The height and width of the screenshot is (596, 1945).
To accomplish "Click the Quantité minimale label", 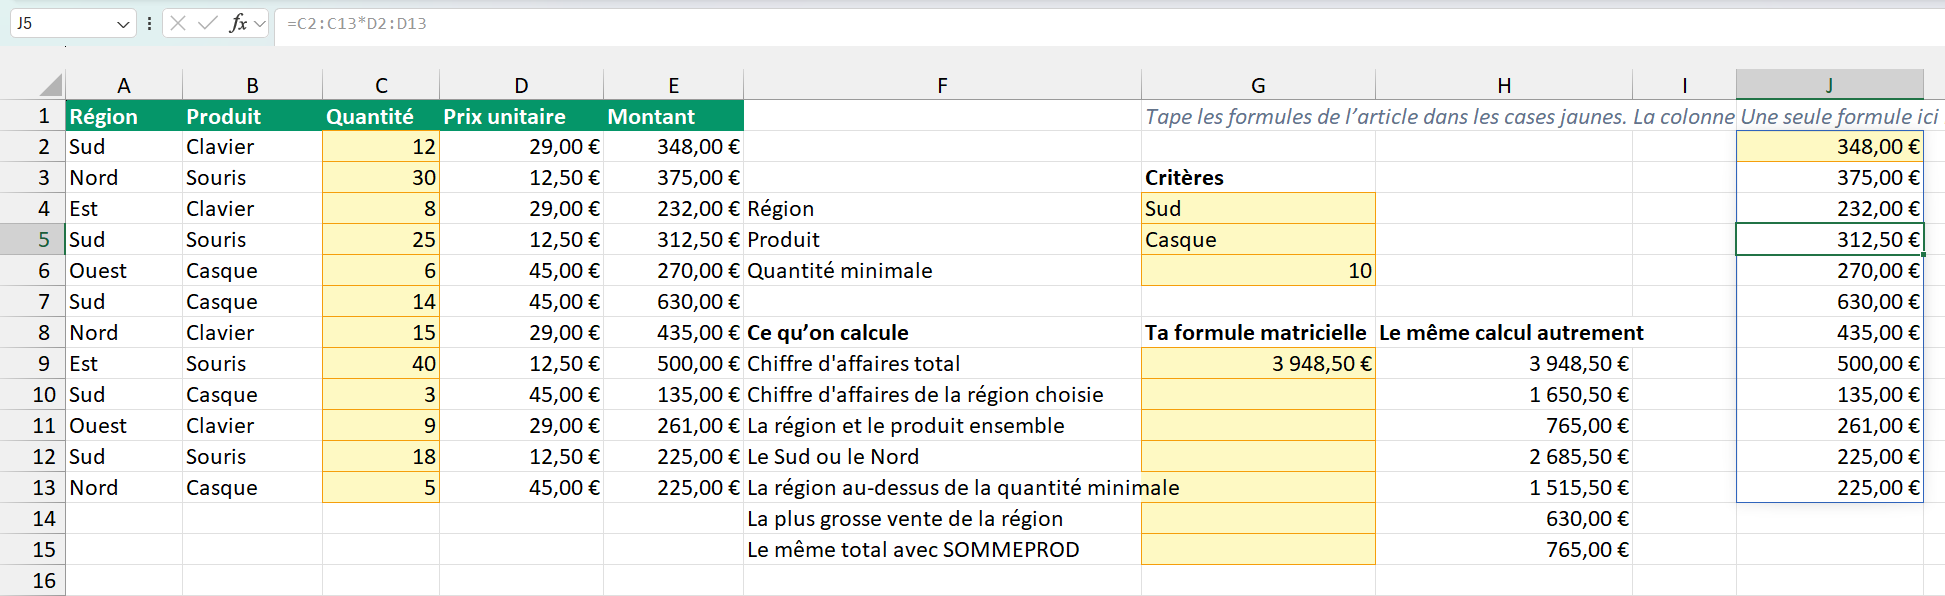I will click(x=840, y=270).
